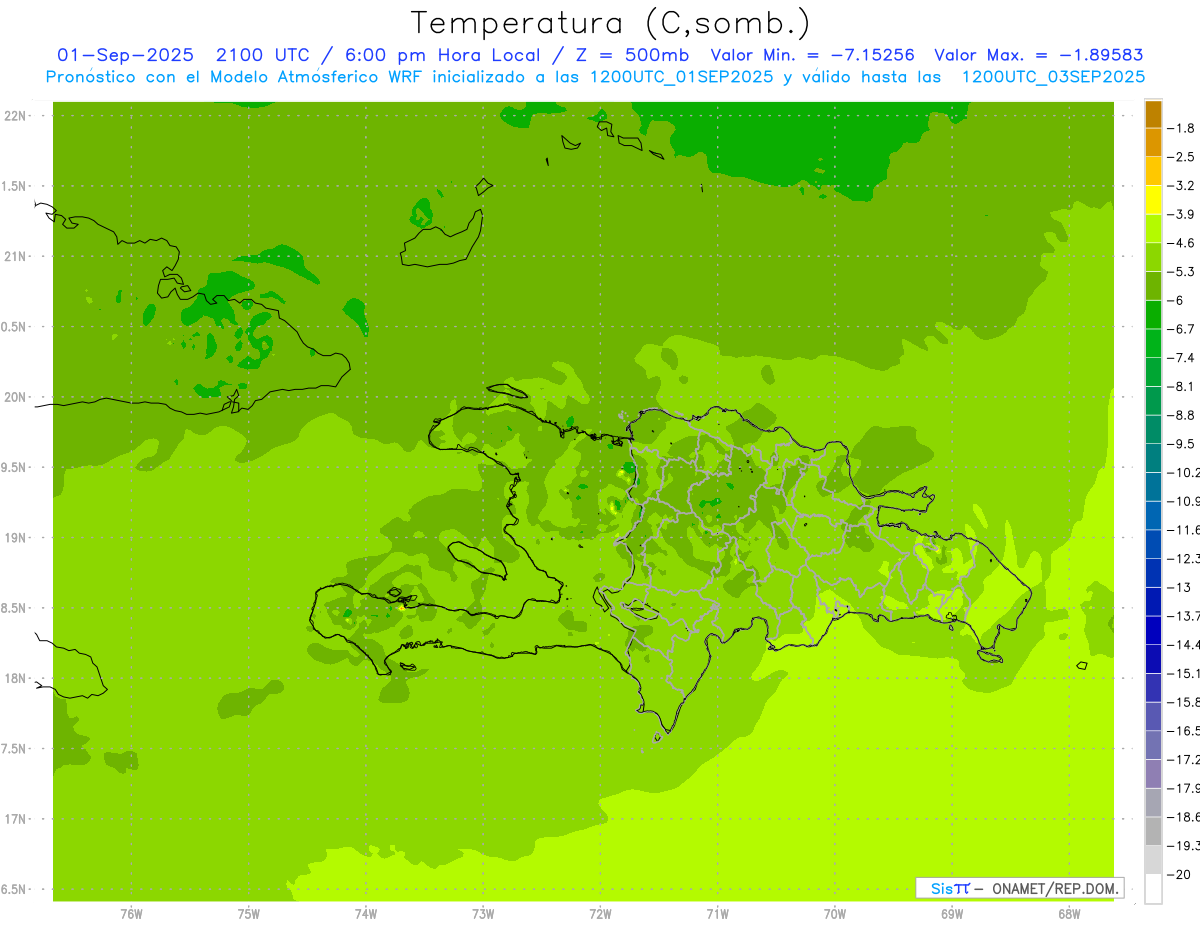Click the colorbar label -13
This screenshot has height=927, width=1200.
pyautogui.click(x=1181, y=587)
